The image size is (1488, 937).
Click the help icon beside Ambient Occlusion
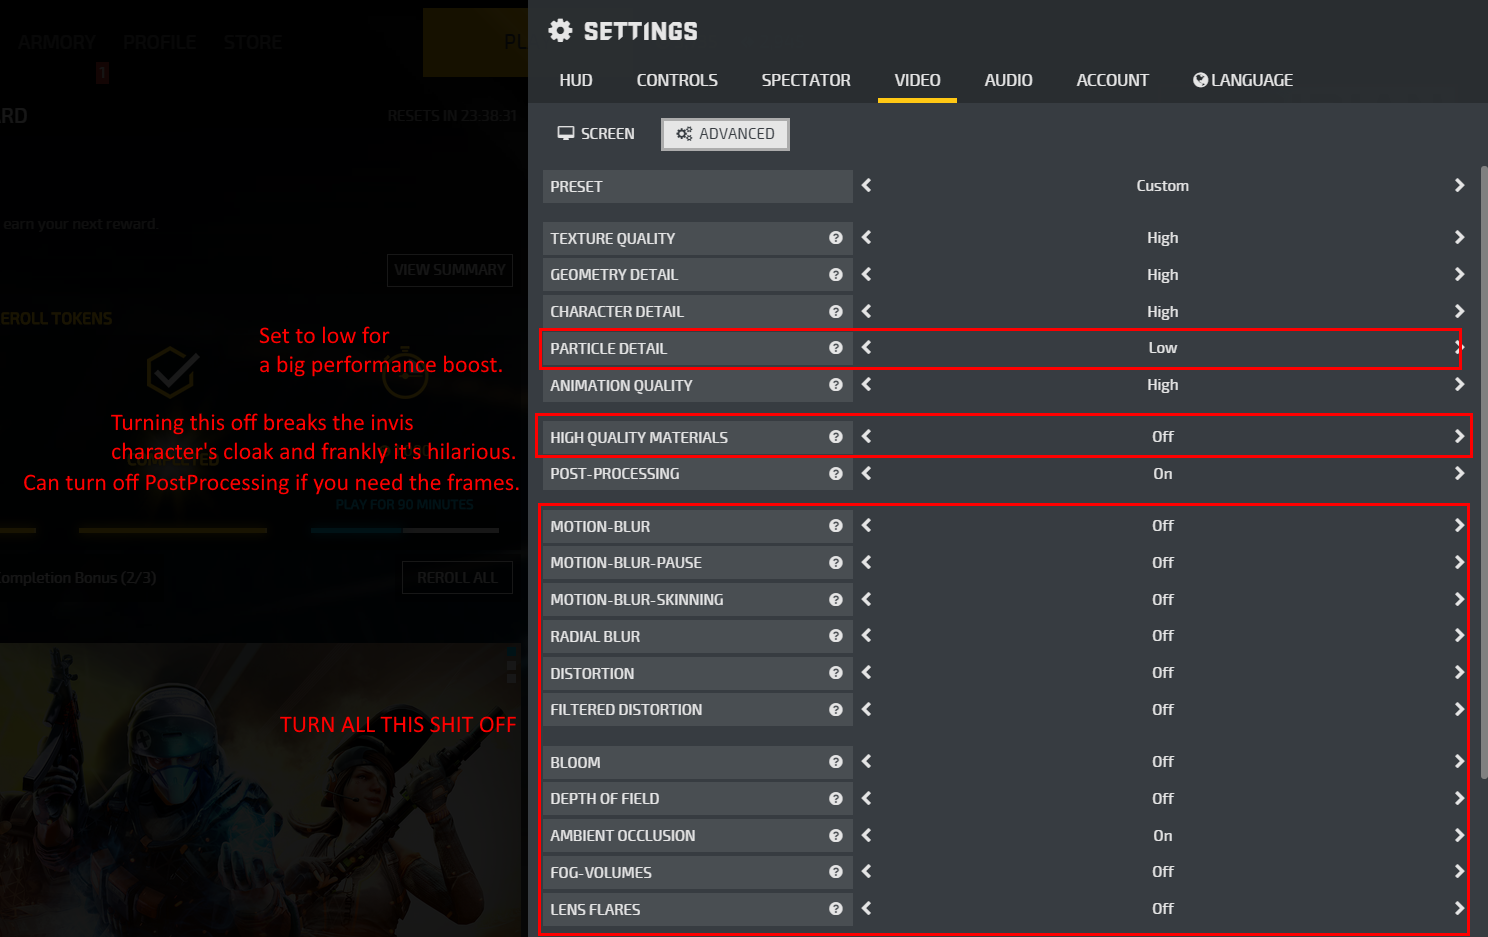pos(835,836)
